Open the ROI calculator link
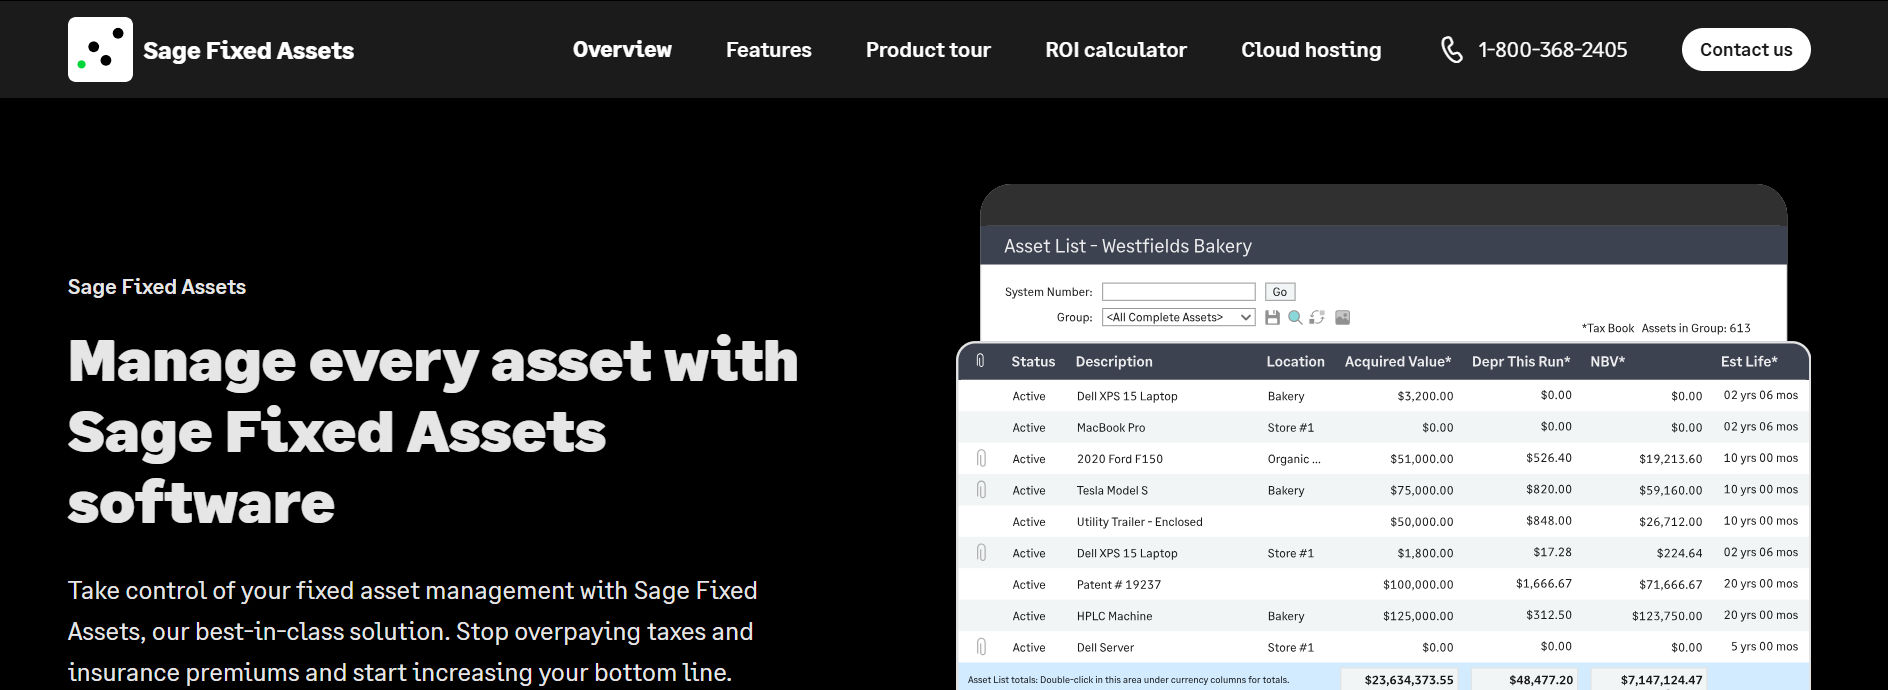 tap(1116, 49)
